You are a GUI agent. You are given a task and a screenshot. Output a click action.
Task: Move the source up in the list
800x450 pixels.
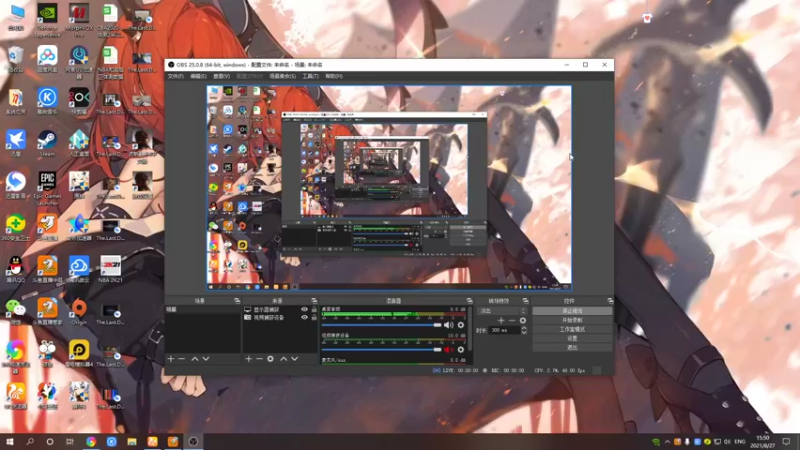click(284, 359)
